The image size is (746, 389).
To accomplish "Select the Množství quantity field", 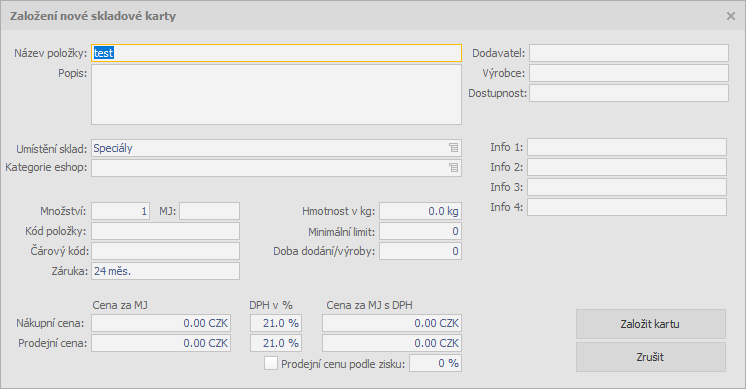I will pos(120,211).
